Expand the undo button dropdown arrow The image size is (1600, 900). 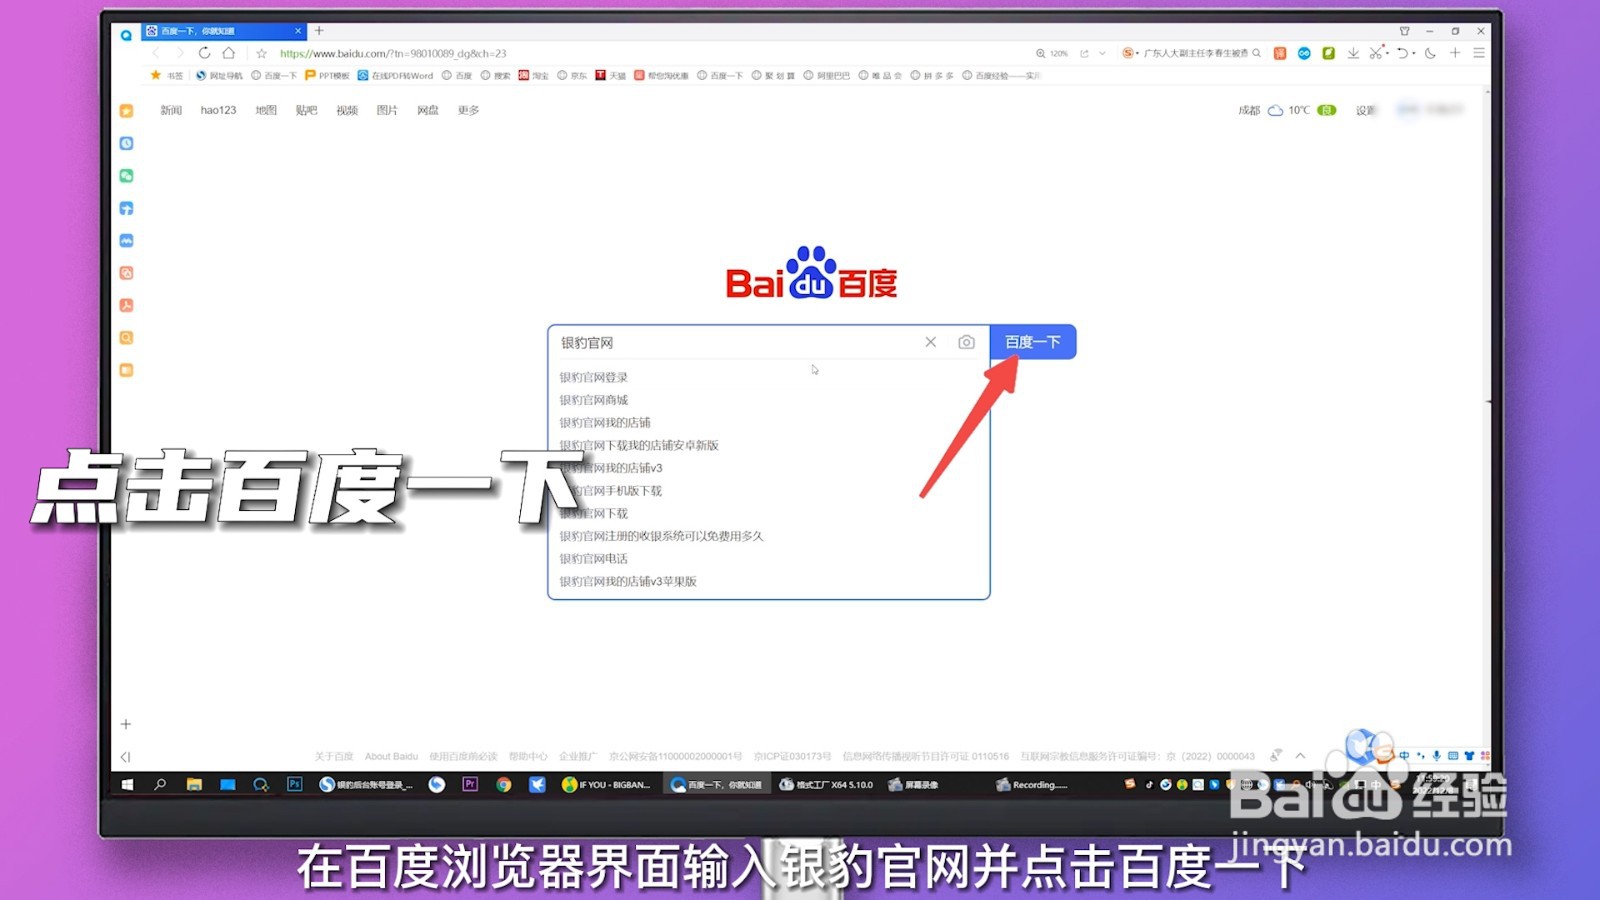1414,53
